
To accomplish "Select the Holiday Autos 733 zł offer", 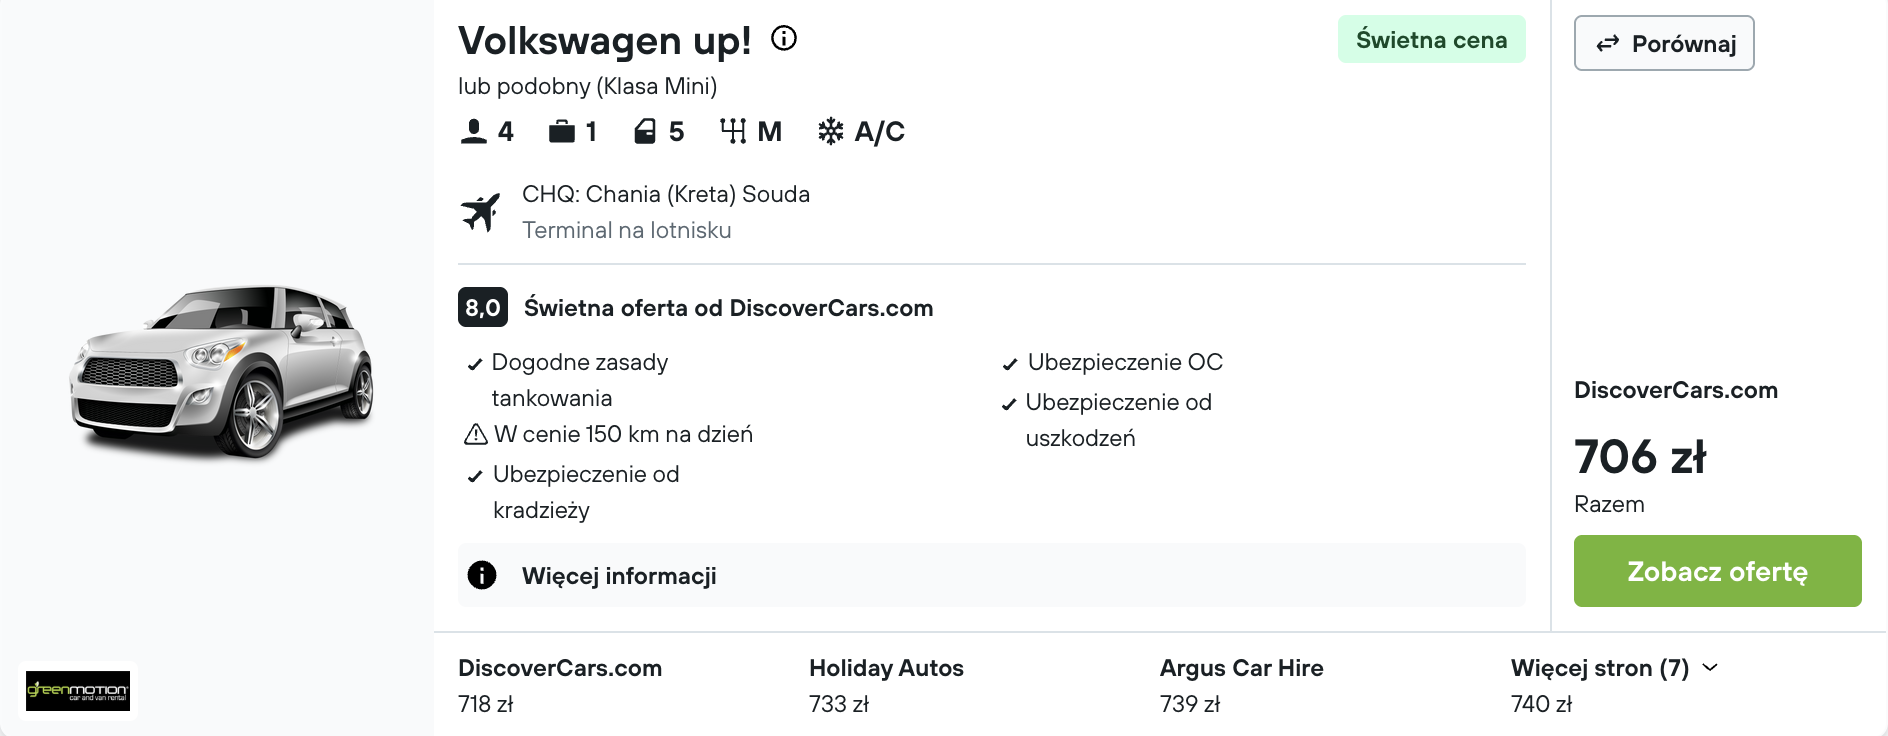I will click(x=886, y=686).
